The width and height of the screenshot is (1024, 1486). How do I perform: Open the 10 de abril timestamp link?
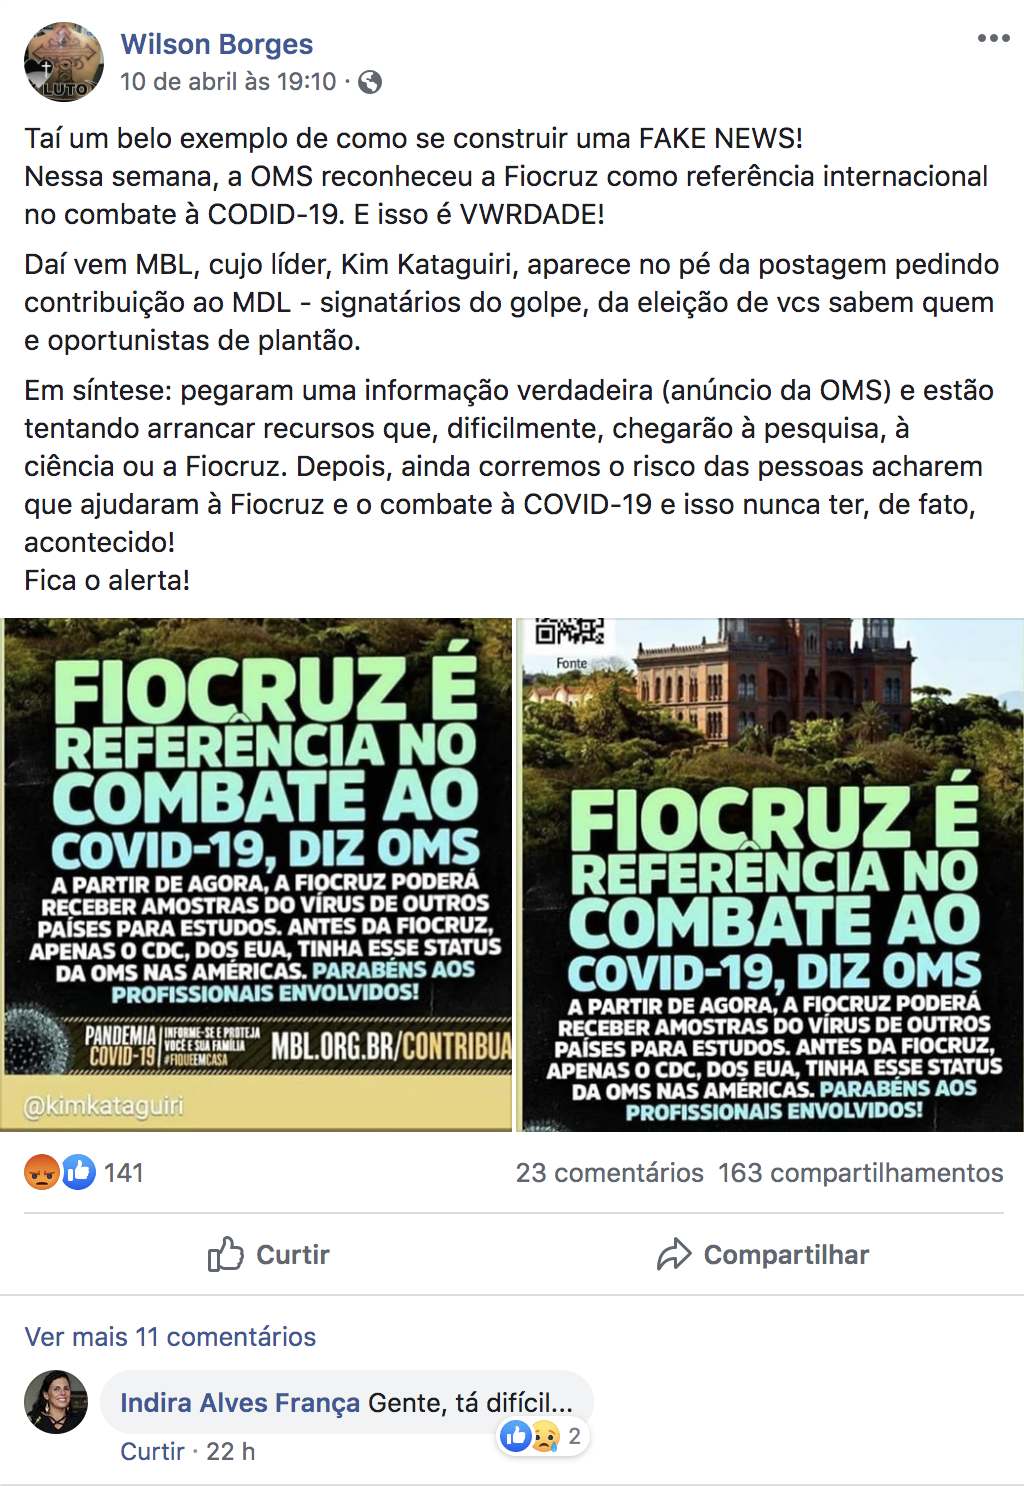pos(228,82)
